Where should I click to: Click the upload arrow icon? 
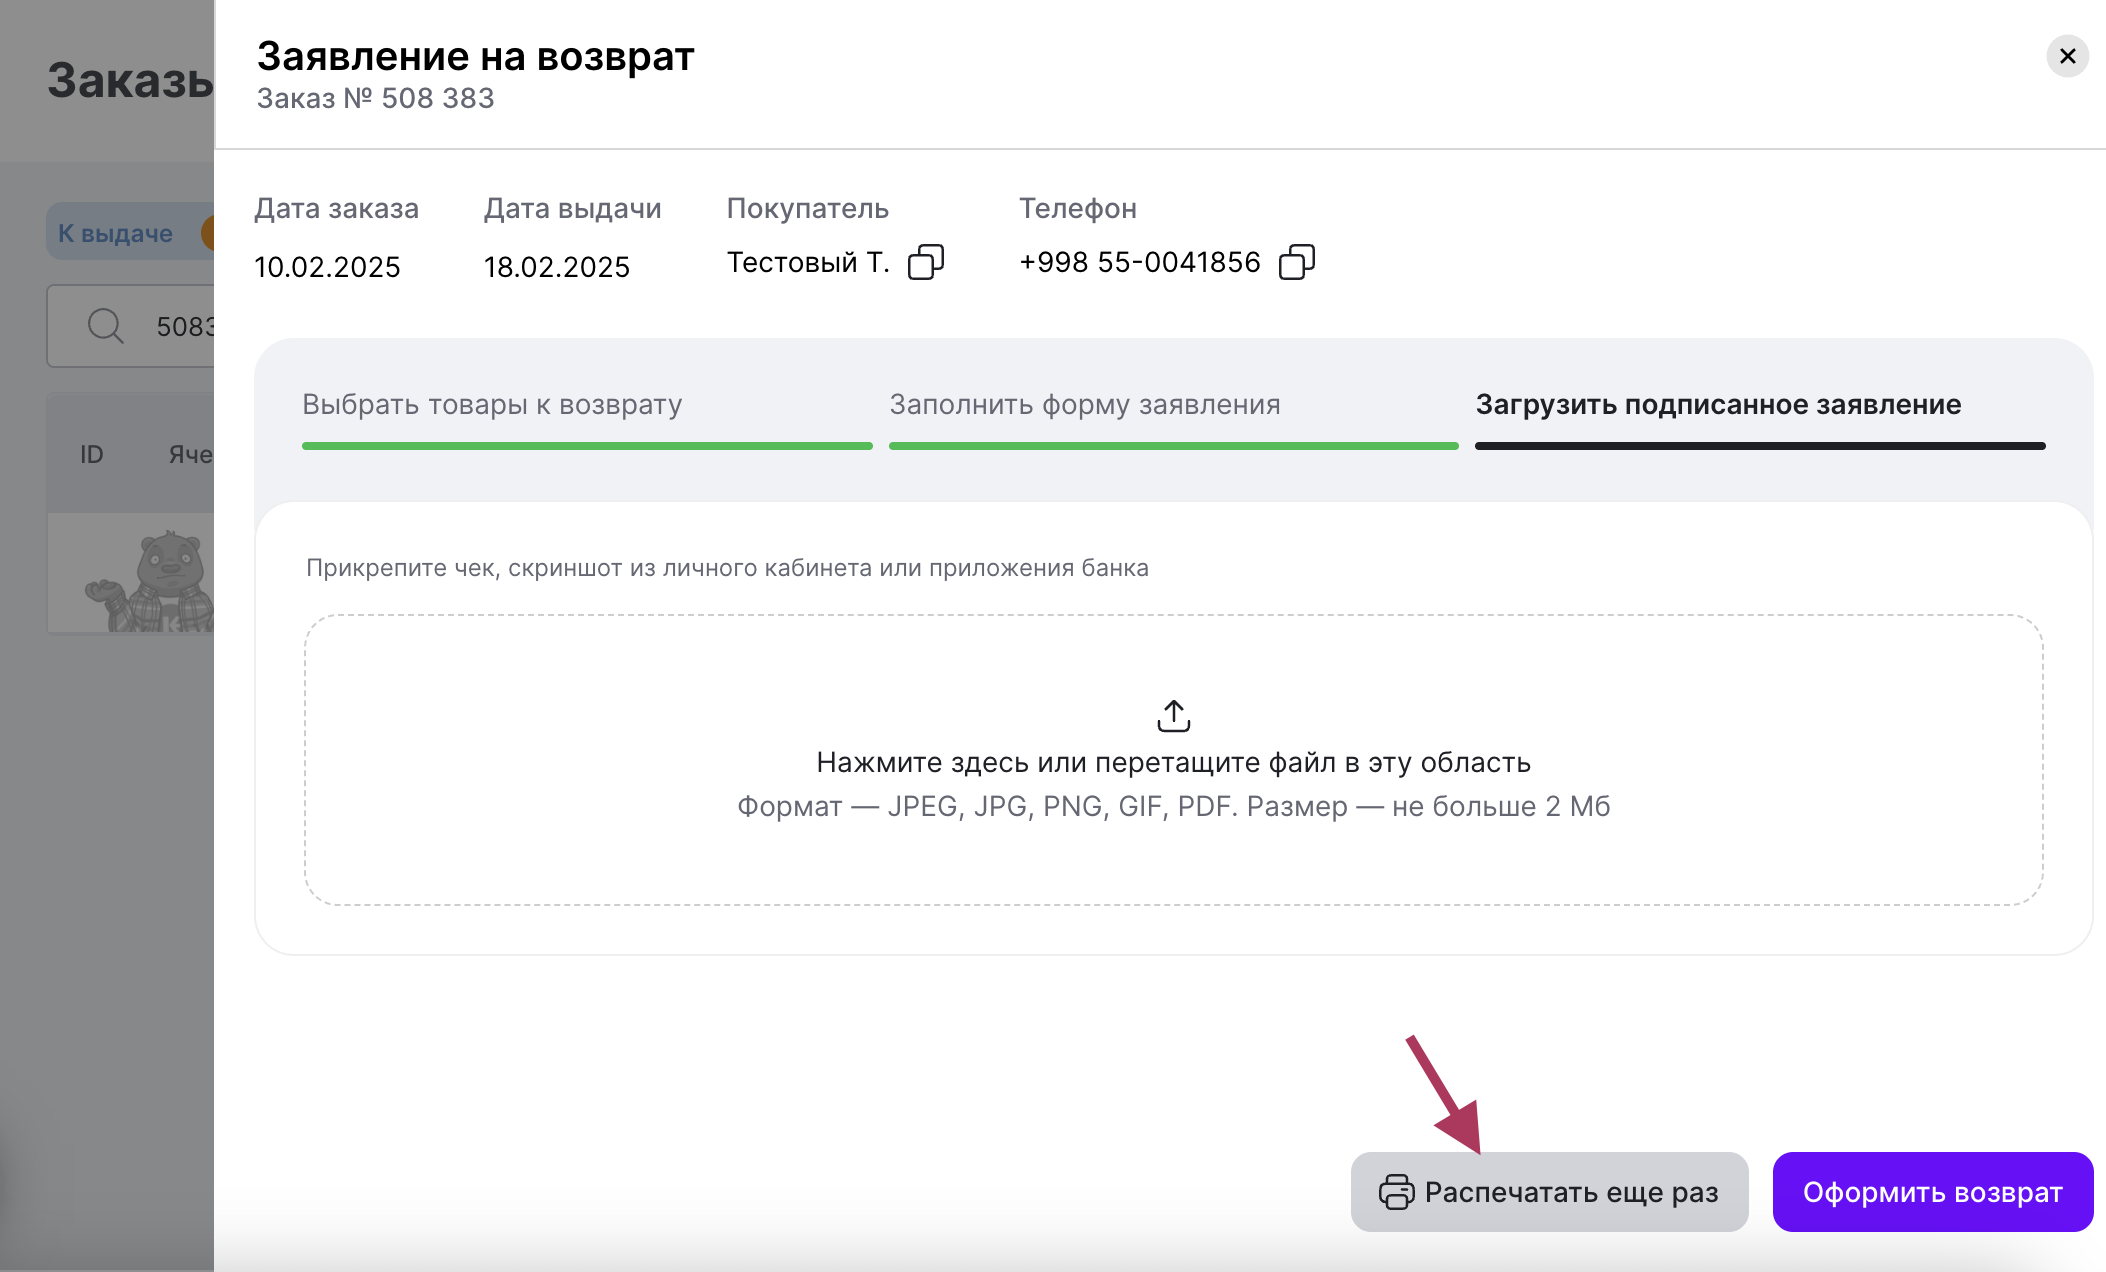1173,716
